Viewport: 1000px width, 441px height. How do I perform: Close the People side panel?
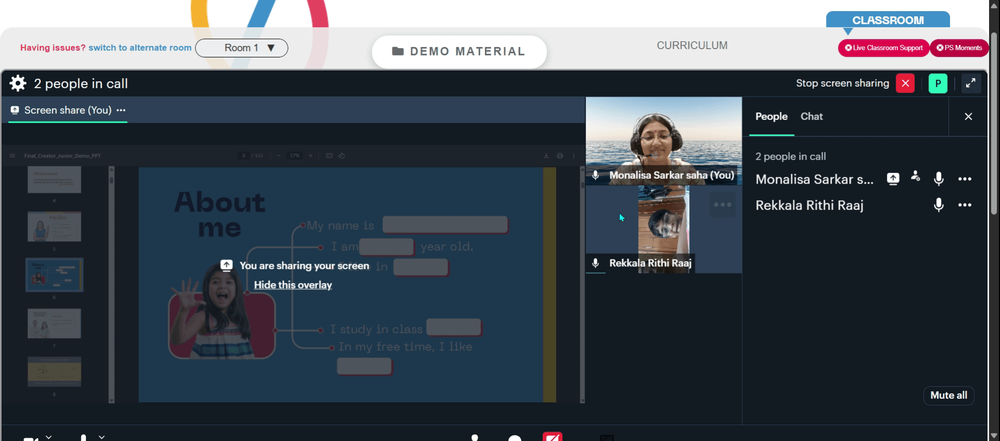pos(968,116)
